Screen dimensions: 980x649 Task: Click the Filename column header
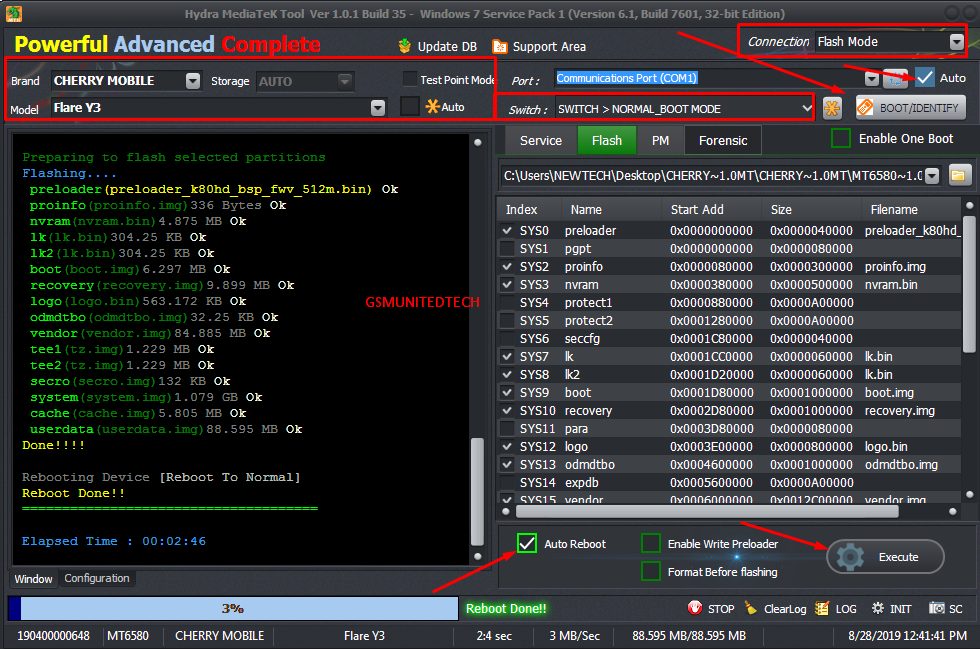click(894, 209)
